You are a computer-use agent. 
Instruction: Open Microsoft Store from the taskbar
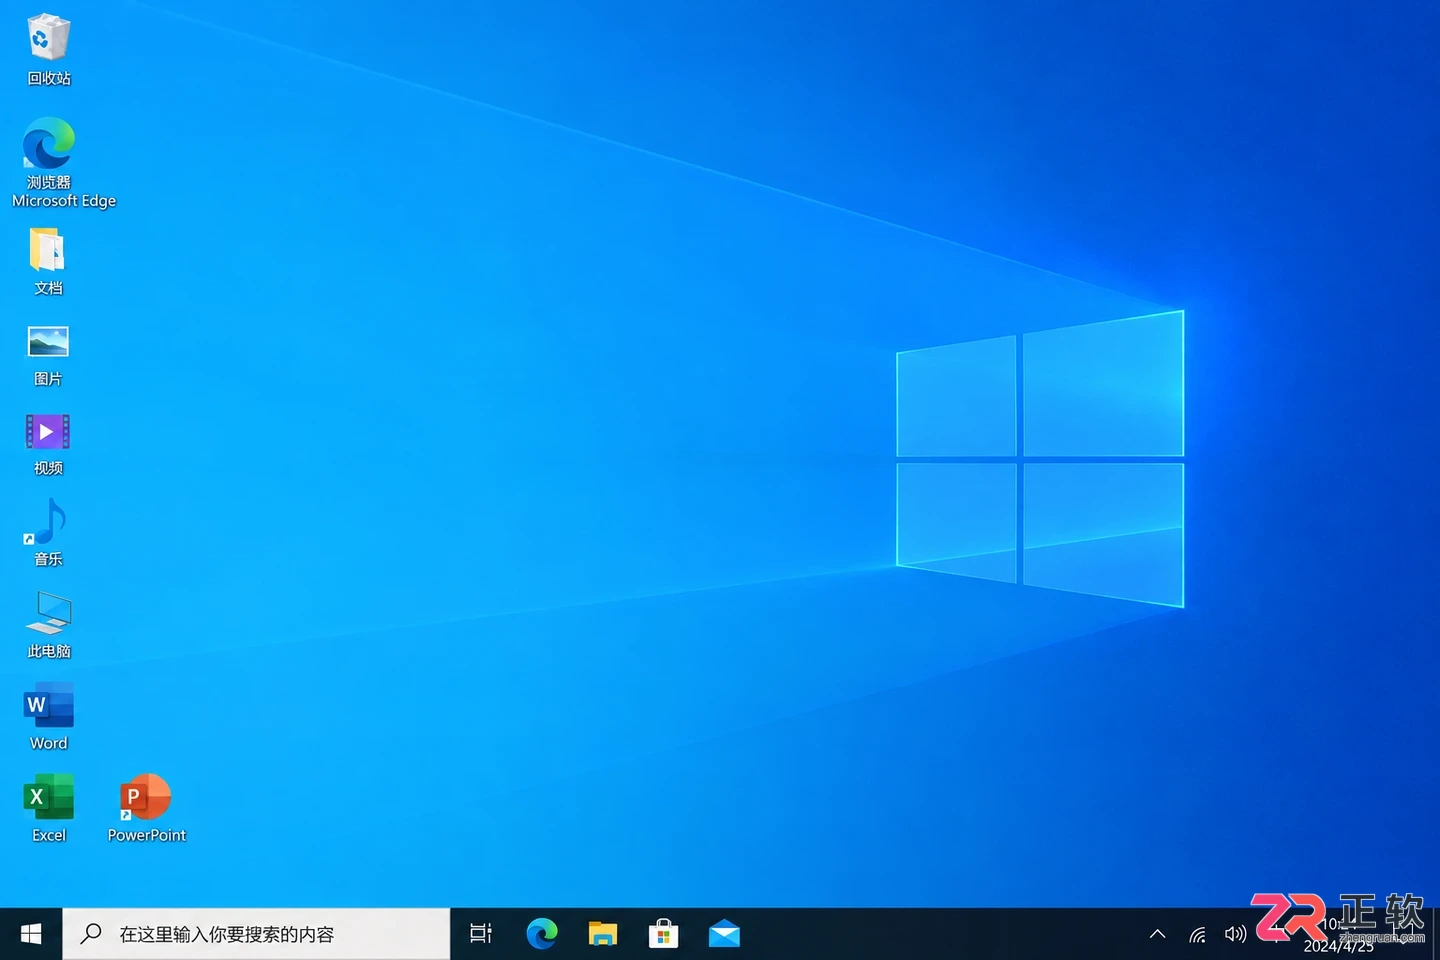pos(663,934)
